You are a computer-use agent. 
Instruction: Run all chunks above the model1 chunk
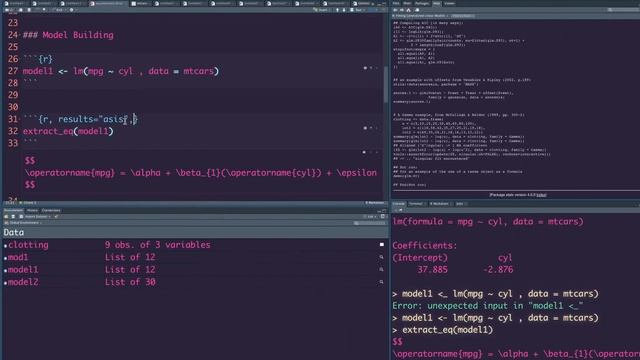click(x=371, y=68)
